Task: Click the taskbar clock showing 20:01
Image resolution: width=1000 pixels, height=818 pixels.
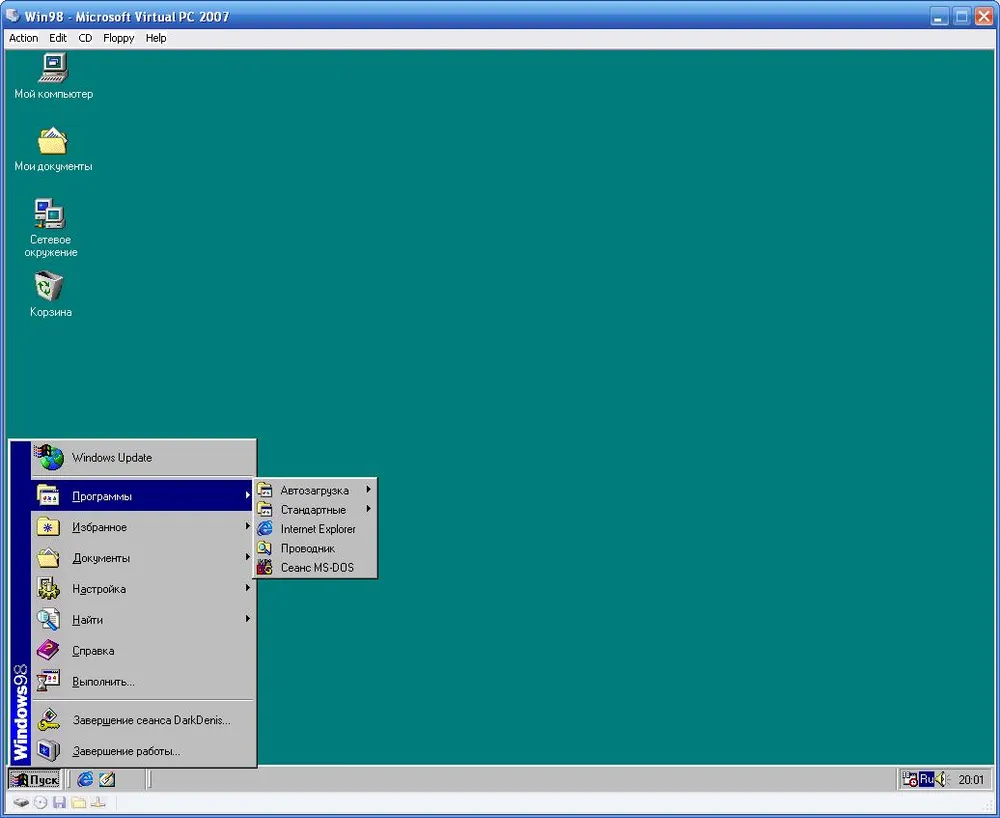Action: [x=971, y=779]
